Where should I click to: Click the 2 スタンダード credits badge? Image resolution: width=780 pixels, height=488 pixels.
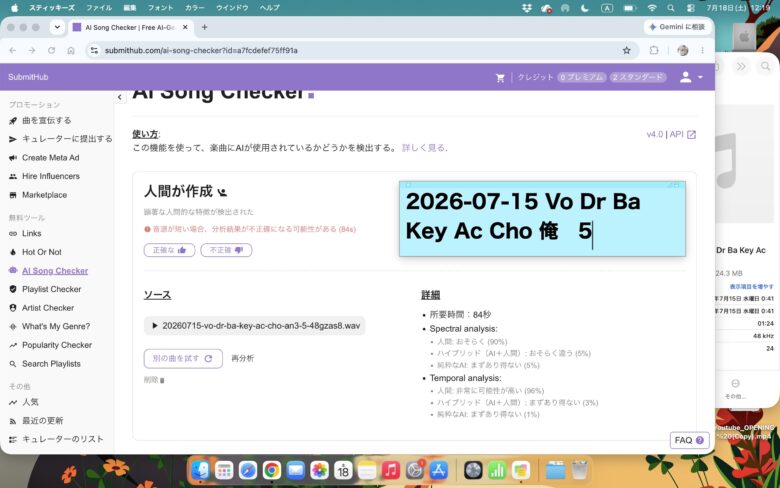(x=638, y=77)
